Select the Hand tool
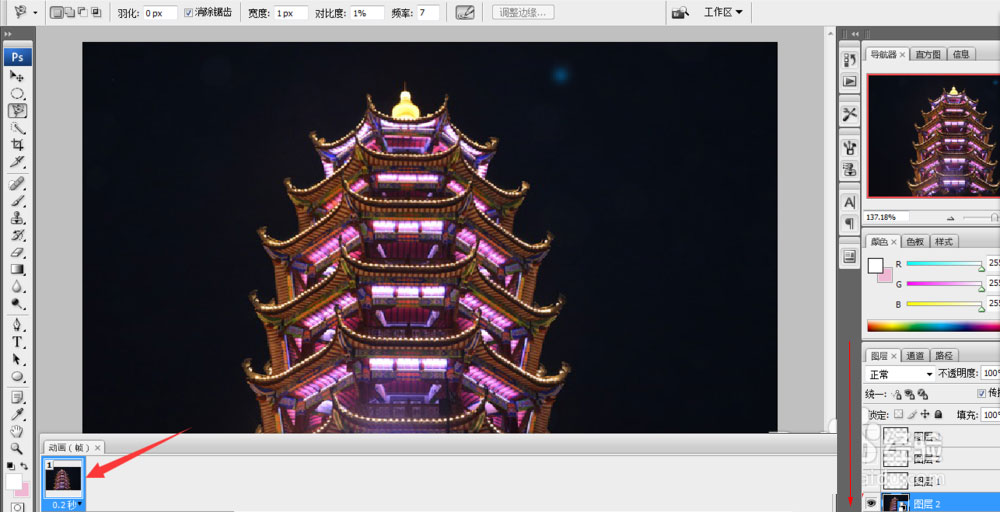The width and height of the screenshot is (1000, 512). tap(17, 432)
